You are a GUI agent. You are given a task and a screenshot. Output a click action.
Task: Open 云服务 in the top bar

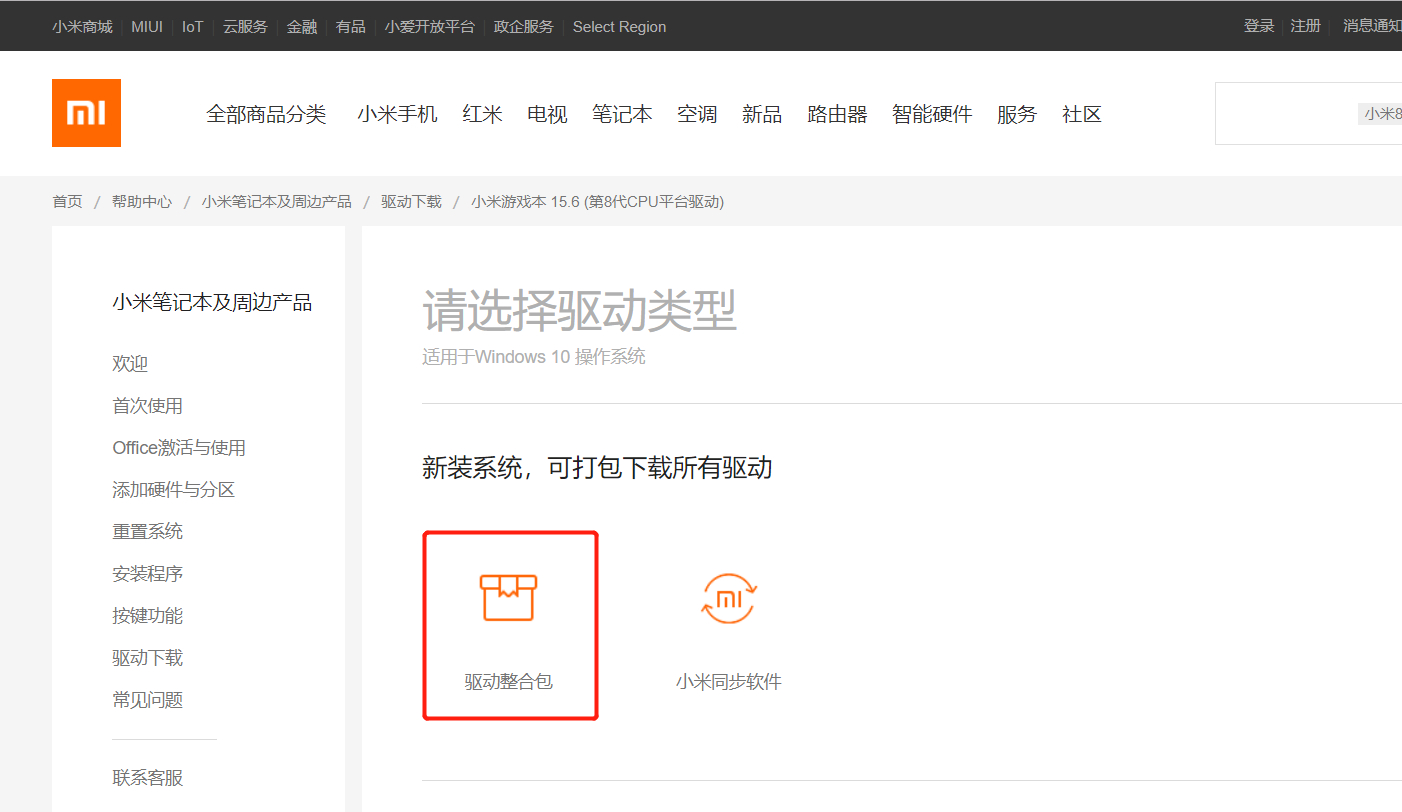[245, 27]
